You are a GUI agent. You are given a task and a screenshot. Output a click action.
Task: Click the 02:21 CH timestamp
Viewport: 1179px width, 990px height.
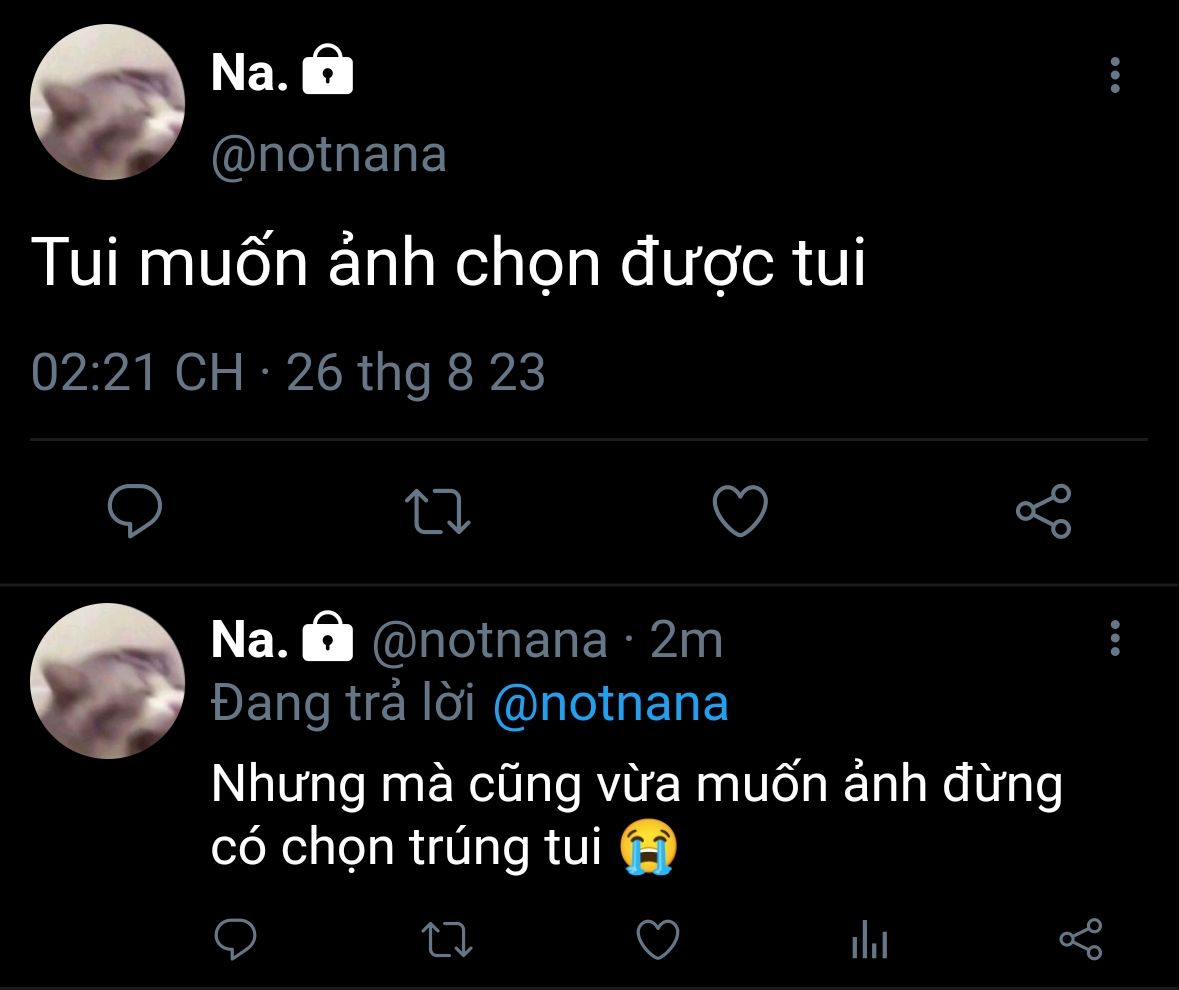[138, 371]
